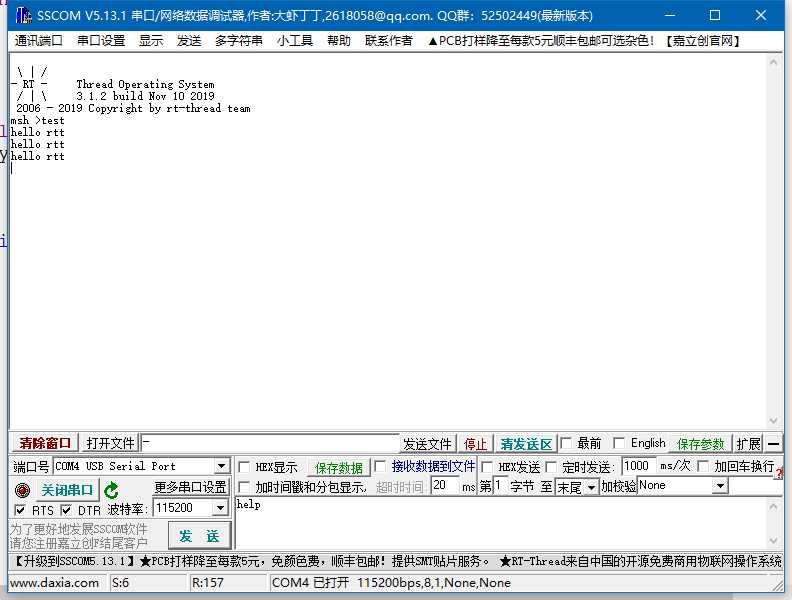This screenshot has height=600, width=792.
Task: Click the 清发送区 button
Action: tap(526, 444)
